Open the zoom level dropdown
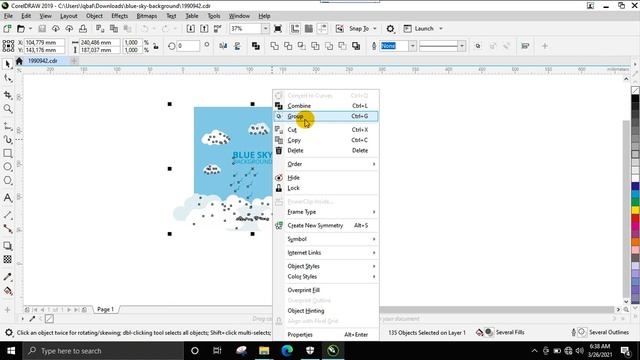 [265, 29]
